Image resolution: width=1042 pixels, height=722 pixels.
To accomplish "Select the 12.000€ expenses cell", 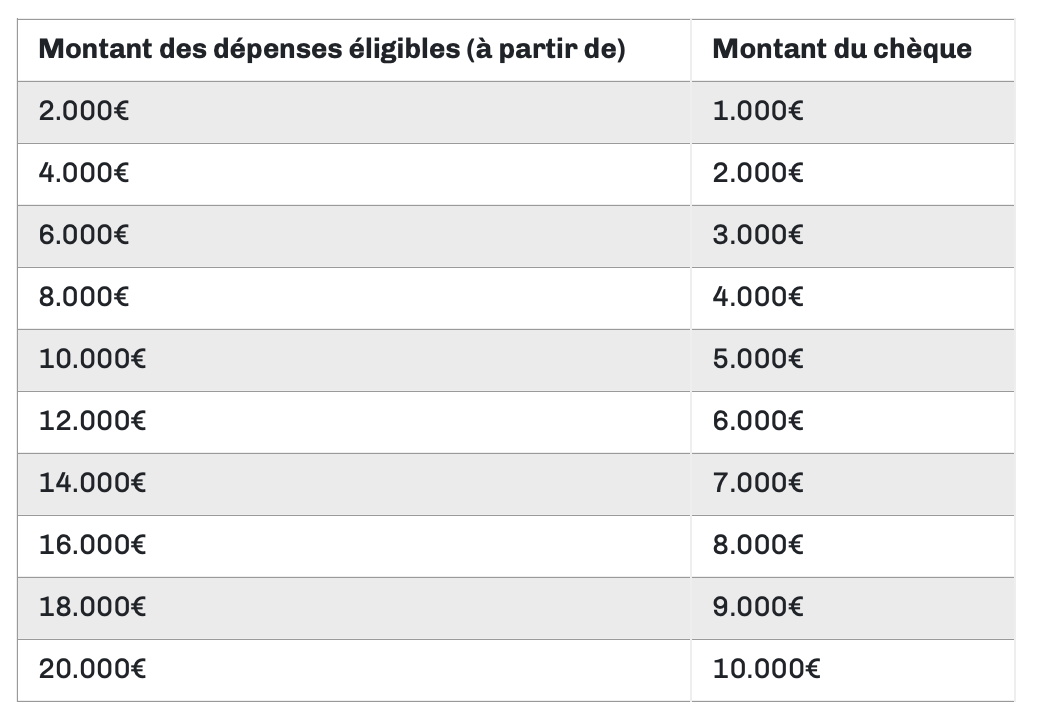I will [x=92, y=421].
